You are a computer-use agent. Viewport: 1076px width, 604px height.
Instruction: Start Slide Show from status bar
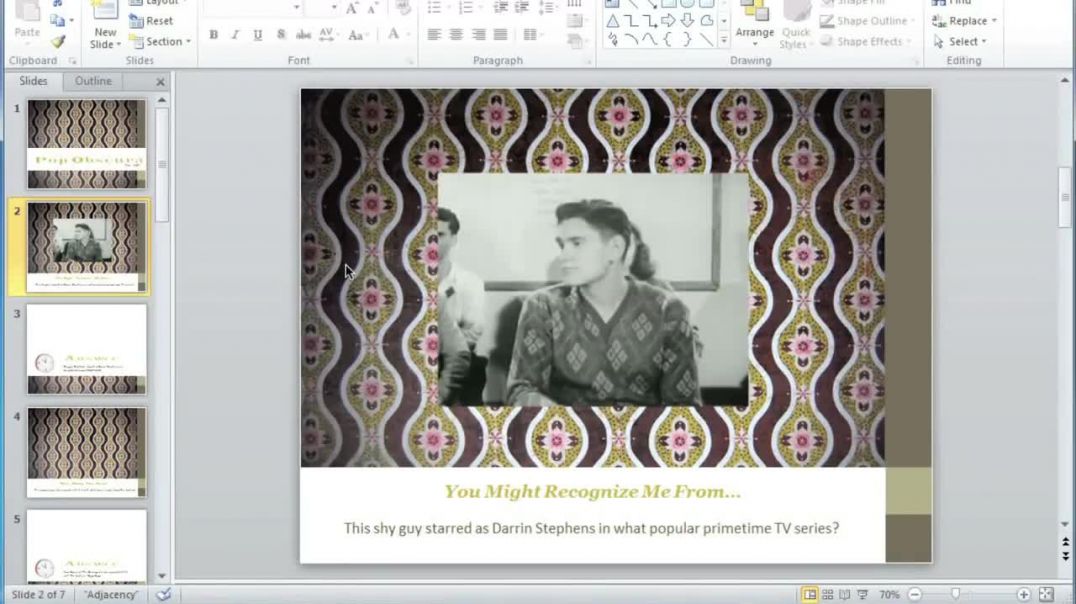point(863,594)
